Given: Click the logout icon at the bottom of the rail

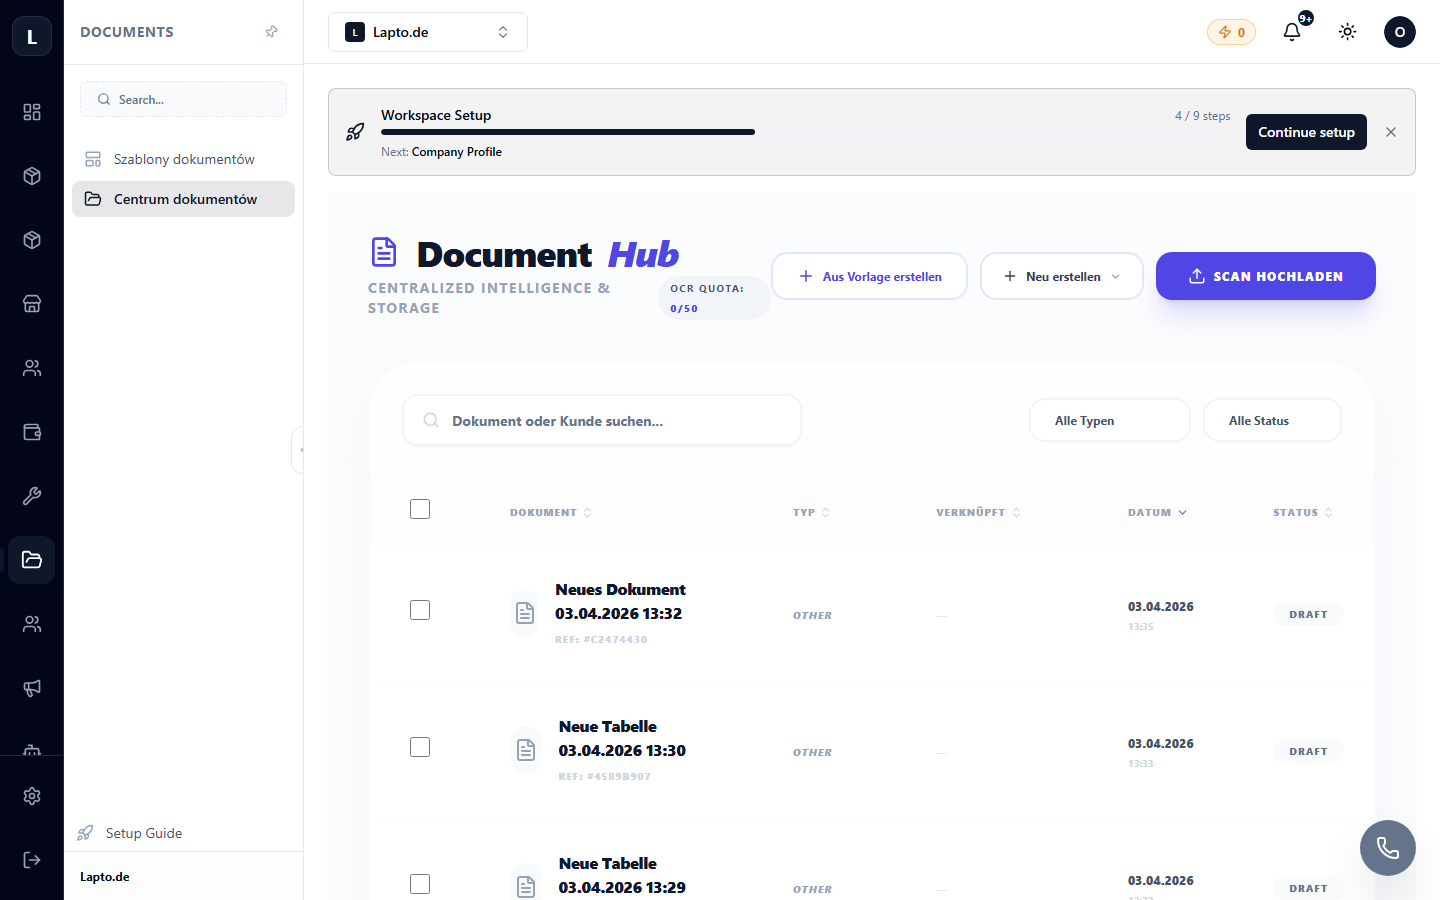Looking at the screenshot, I should point(32,860).
